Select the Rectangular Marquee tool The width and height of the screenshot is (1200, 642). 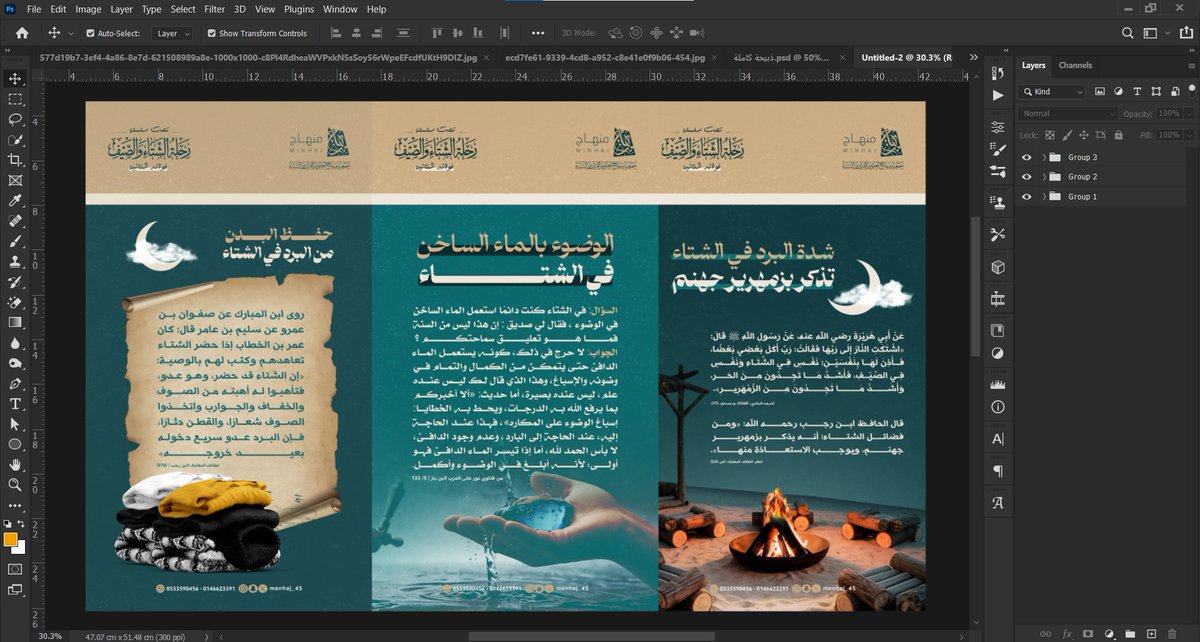(15, 99)
